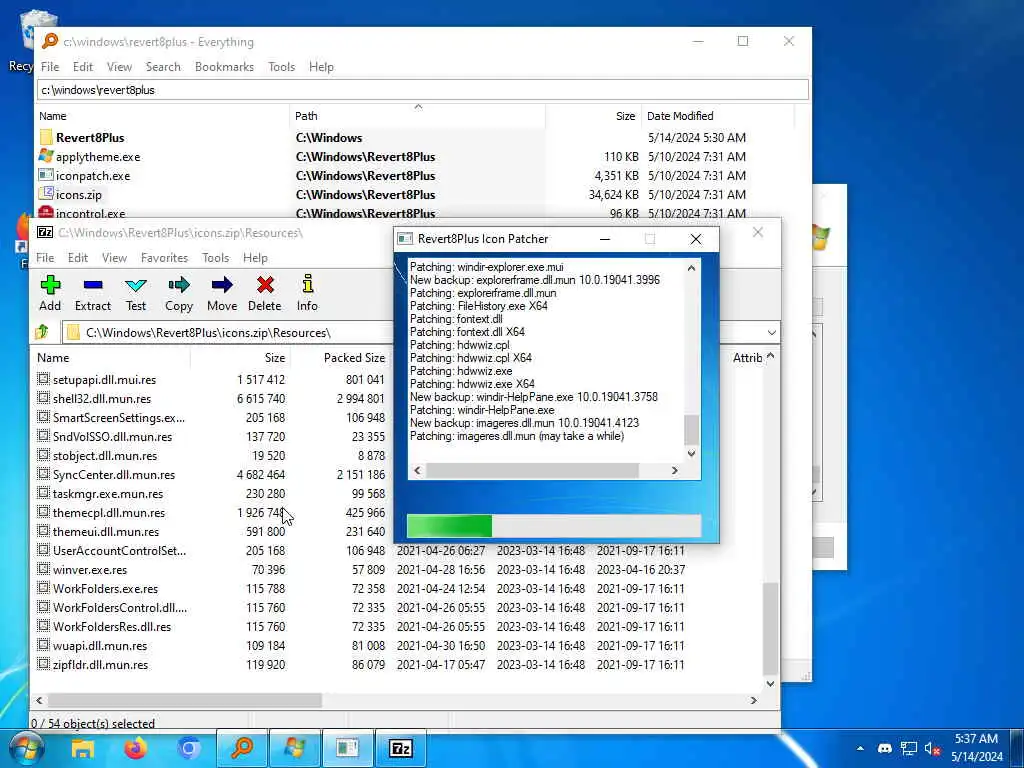Open Help menu in Everything window
This screenshot has height=768, width=1024.
[321, 67]
